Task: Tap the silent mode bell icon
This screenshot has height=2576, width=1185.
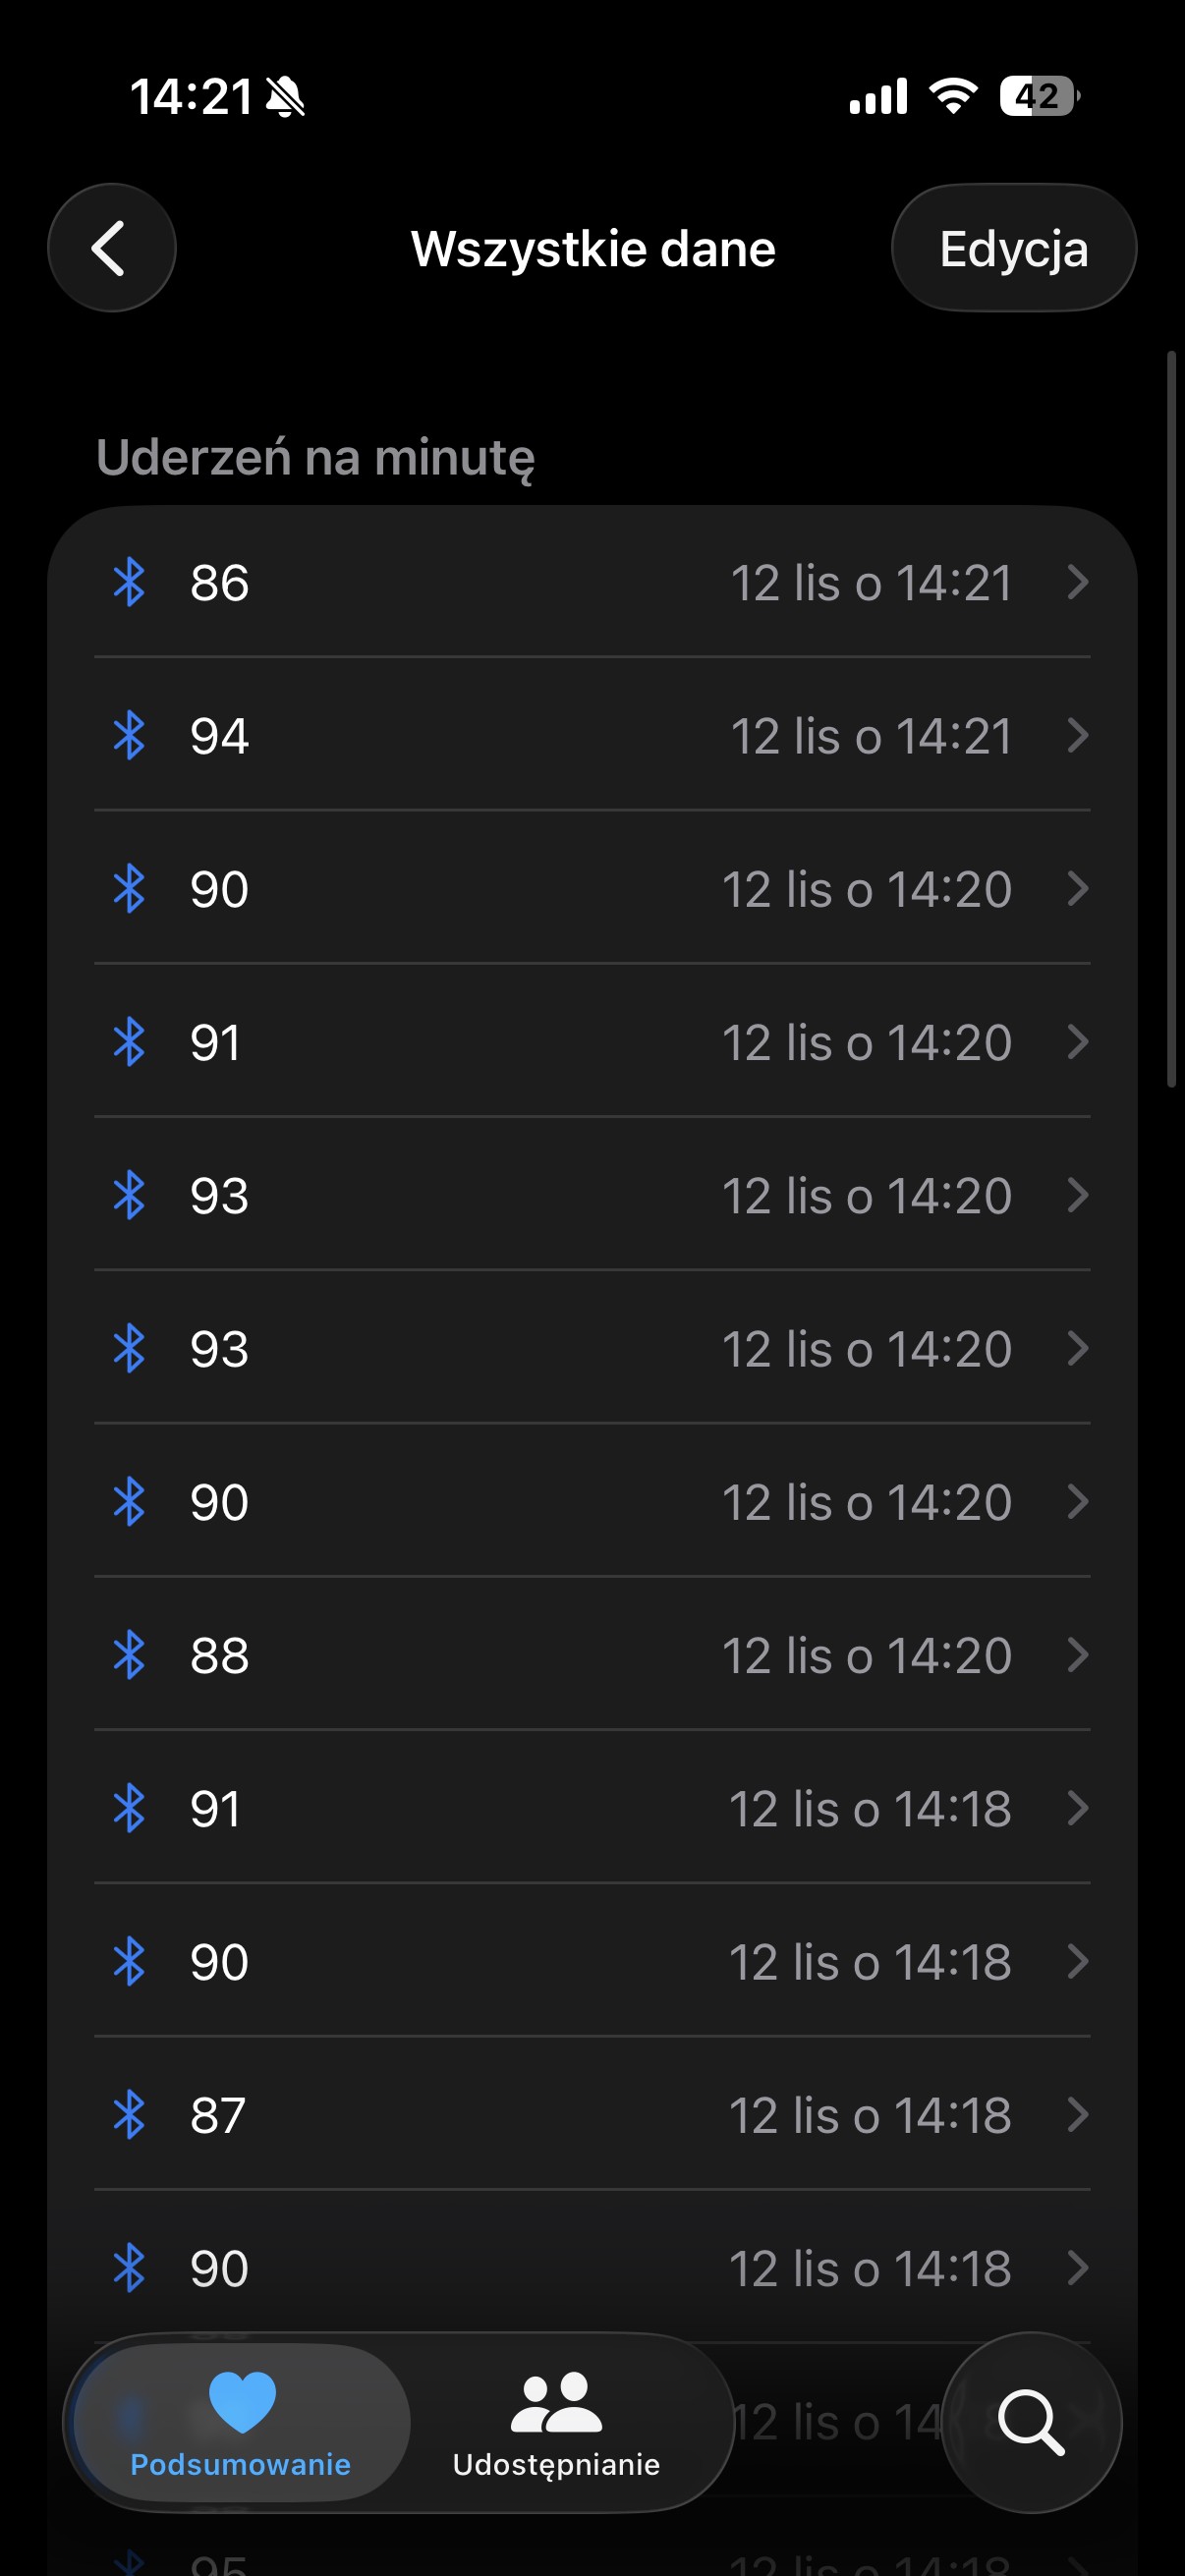Action: click(286, 98)
